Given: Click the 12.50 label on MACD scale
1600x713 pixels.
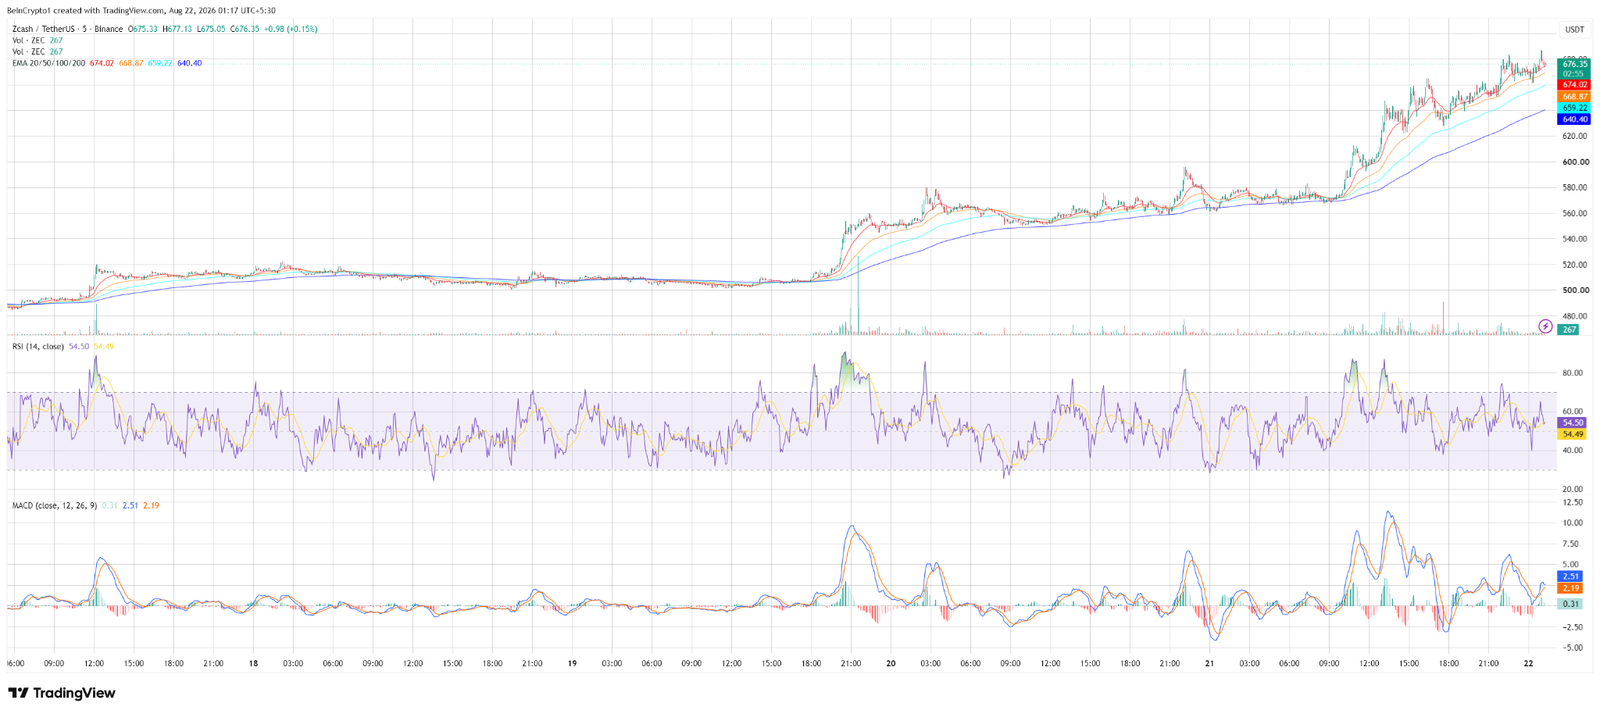Looking at the screenshot, I should point(1572,503).
